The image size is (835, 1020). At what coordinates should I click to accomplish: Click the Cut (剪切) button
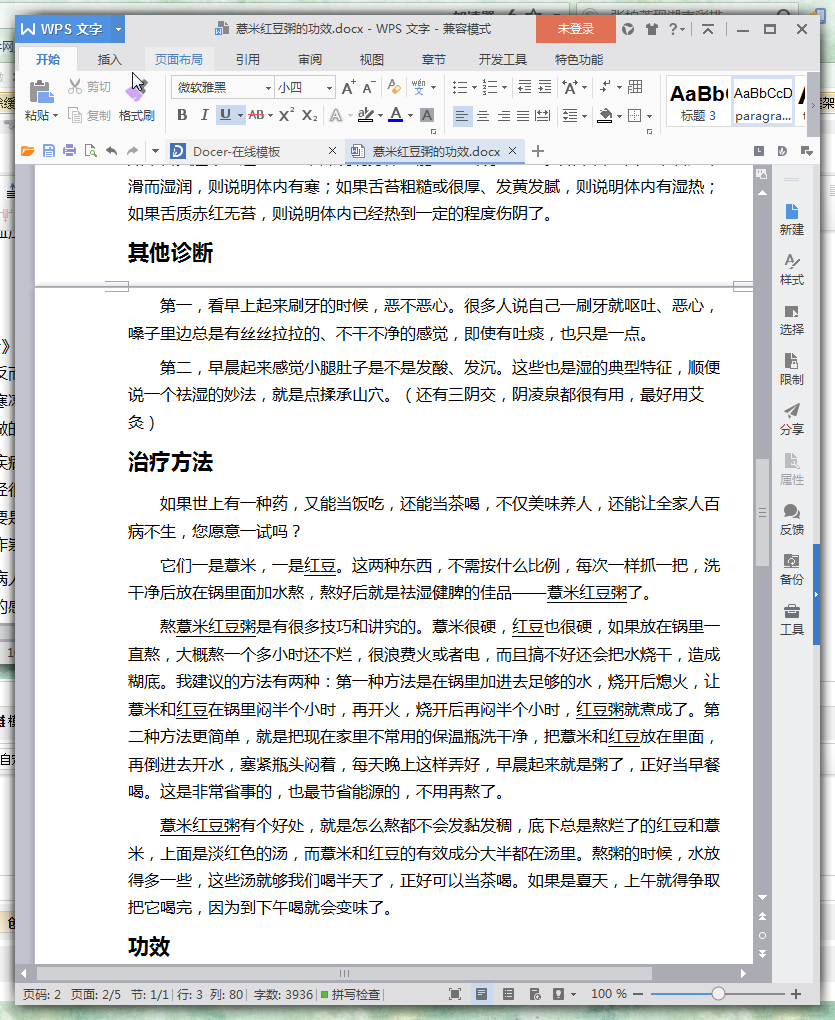pos(90,87)
